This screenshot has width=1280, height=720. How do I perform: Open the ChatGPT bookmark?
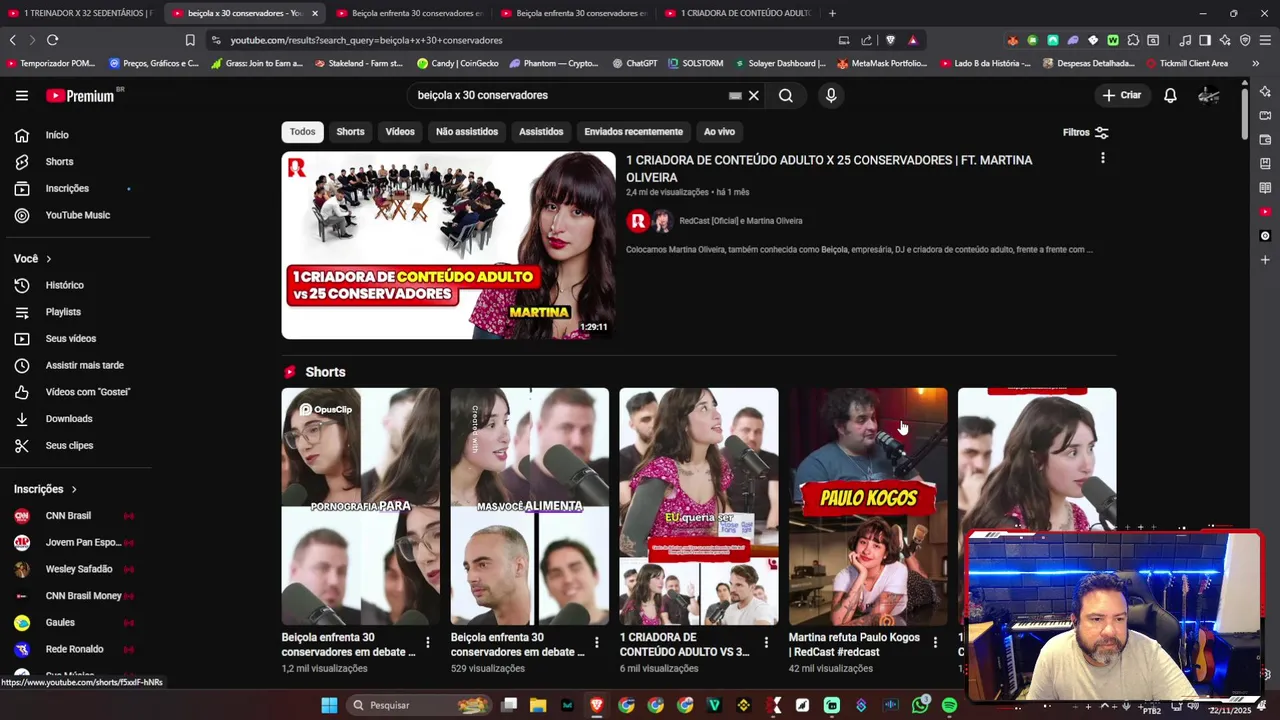pos(634,63)
